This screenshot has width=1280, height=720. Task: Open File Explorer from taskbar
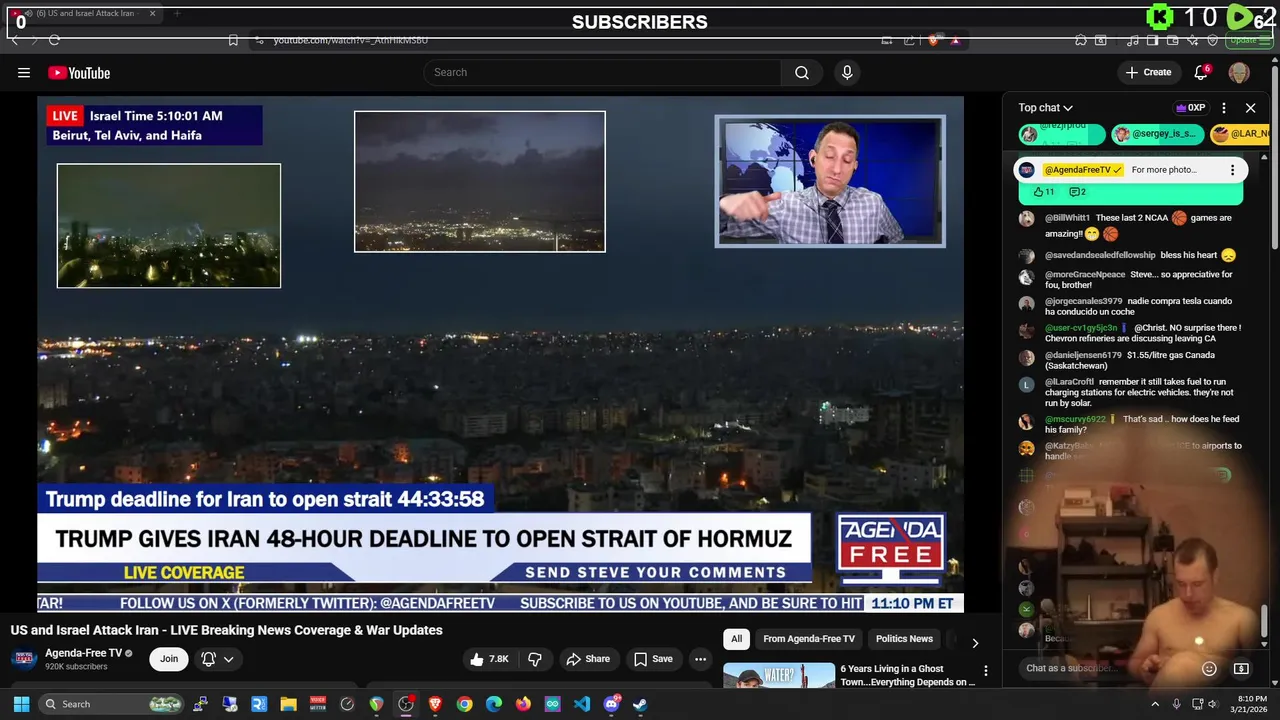[x=288, y=704]
